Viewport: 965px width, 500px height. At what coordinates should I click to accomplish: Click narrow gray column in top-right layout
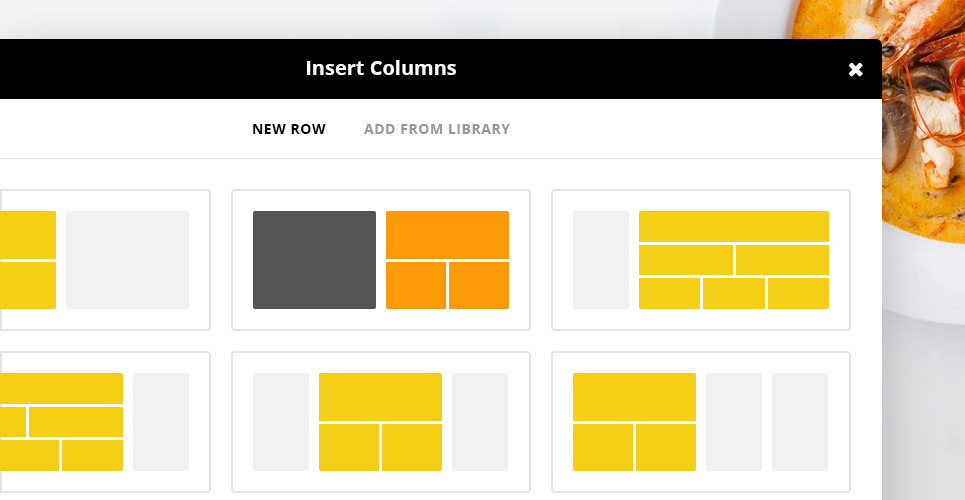pyautogui.click(x=601, y=260)
